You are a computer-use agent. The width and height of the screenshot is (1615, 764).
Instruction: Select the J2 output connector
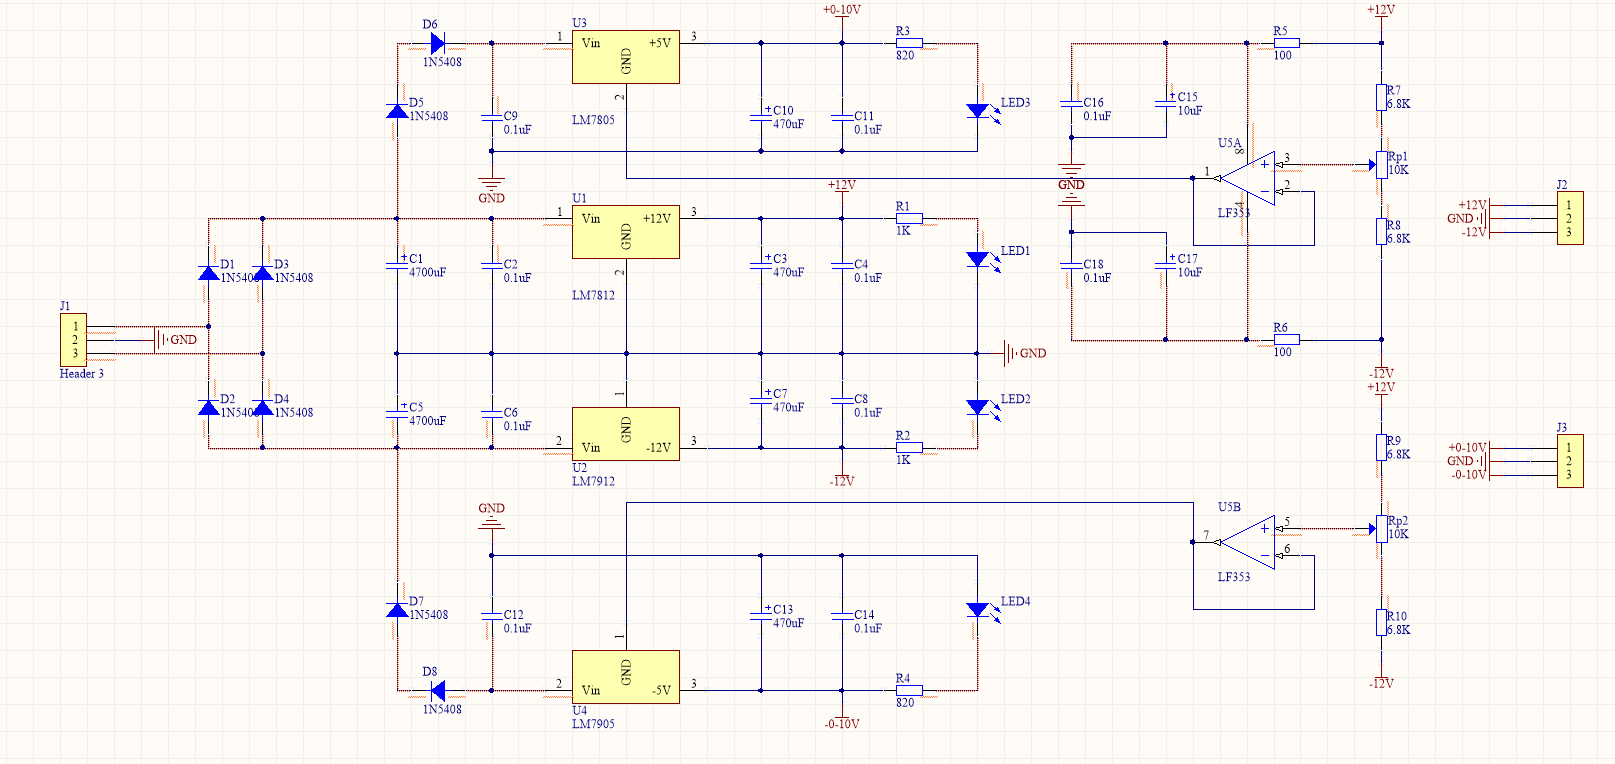1570,218
